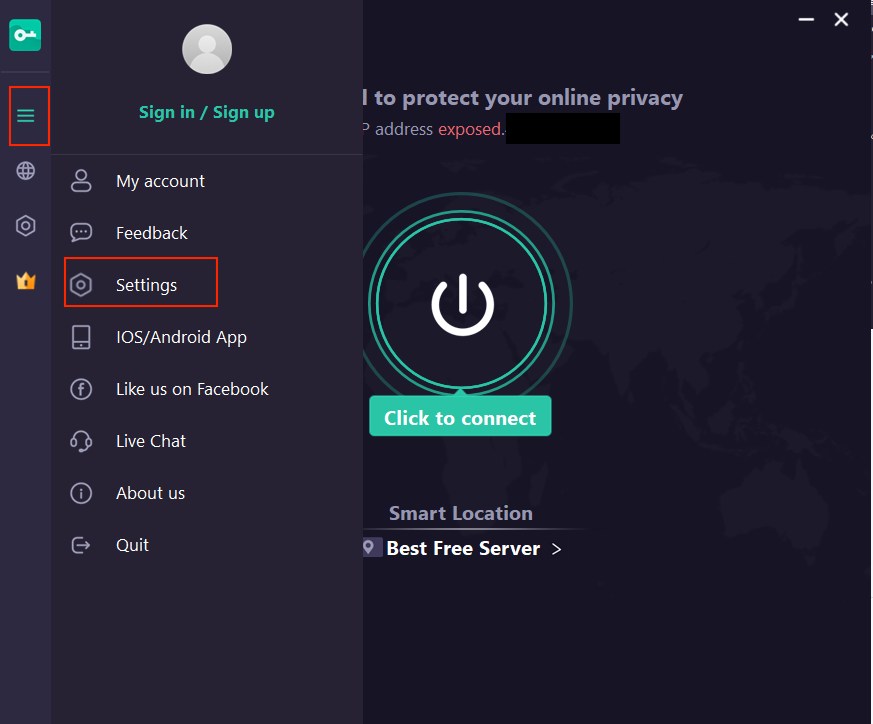Collapse the hamburger menu icon
Image resolution: width=873 pixels, height=724 pixels.
(26, 116)
